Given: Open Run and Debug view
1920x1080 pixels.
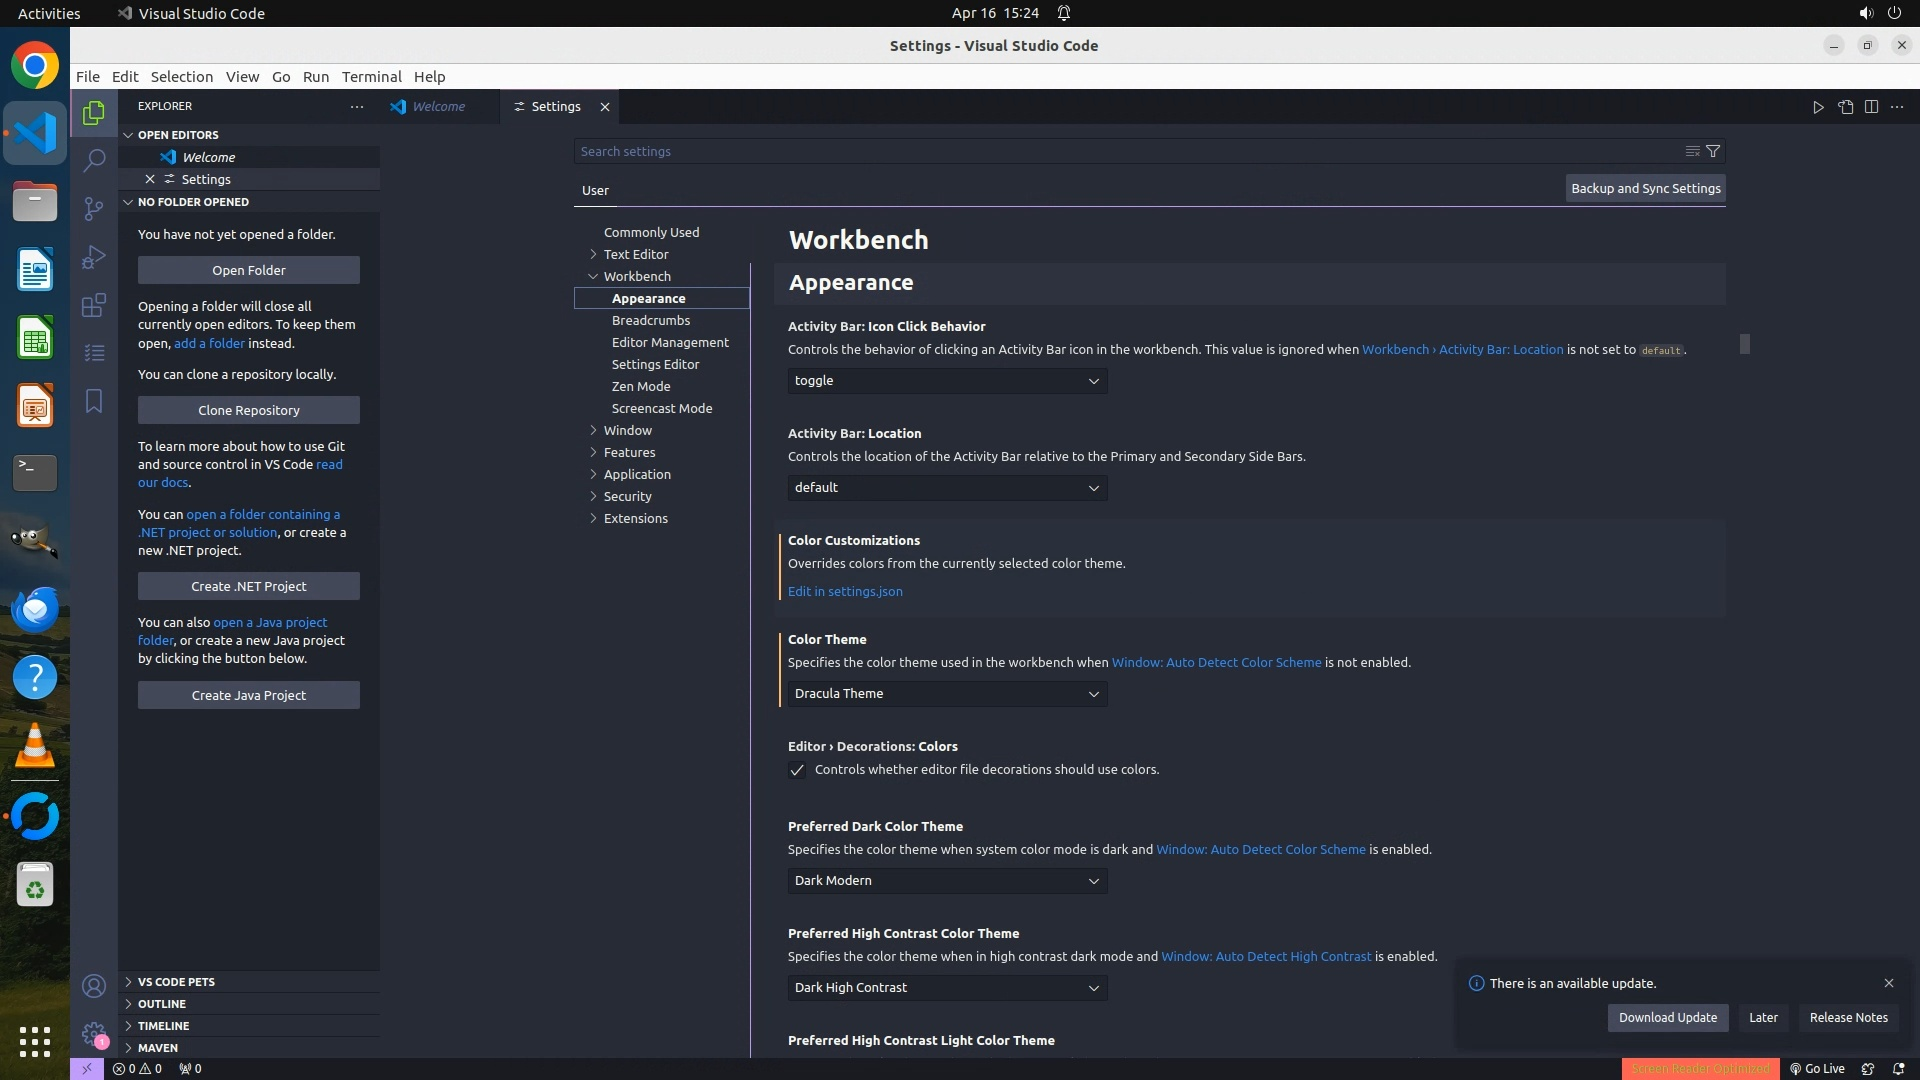Looking at the screenshot, I should pyautogui.click(x=94, y=257).
